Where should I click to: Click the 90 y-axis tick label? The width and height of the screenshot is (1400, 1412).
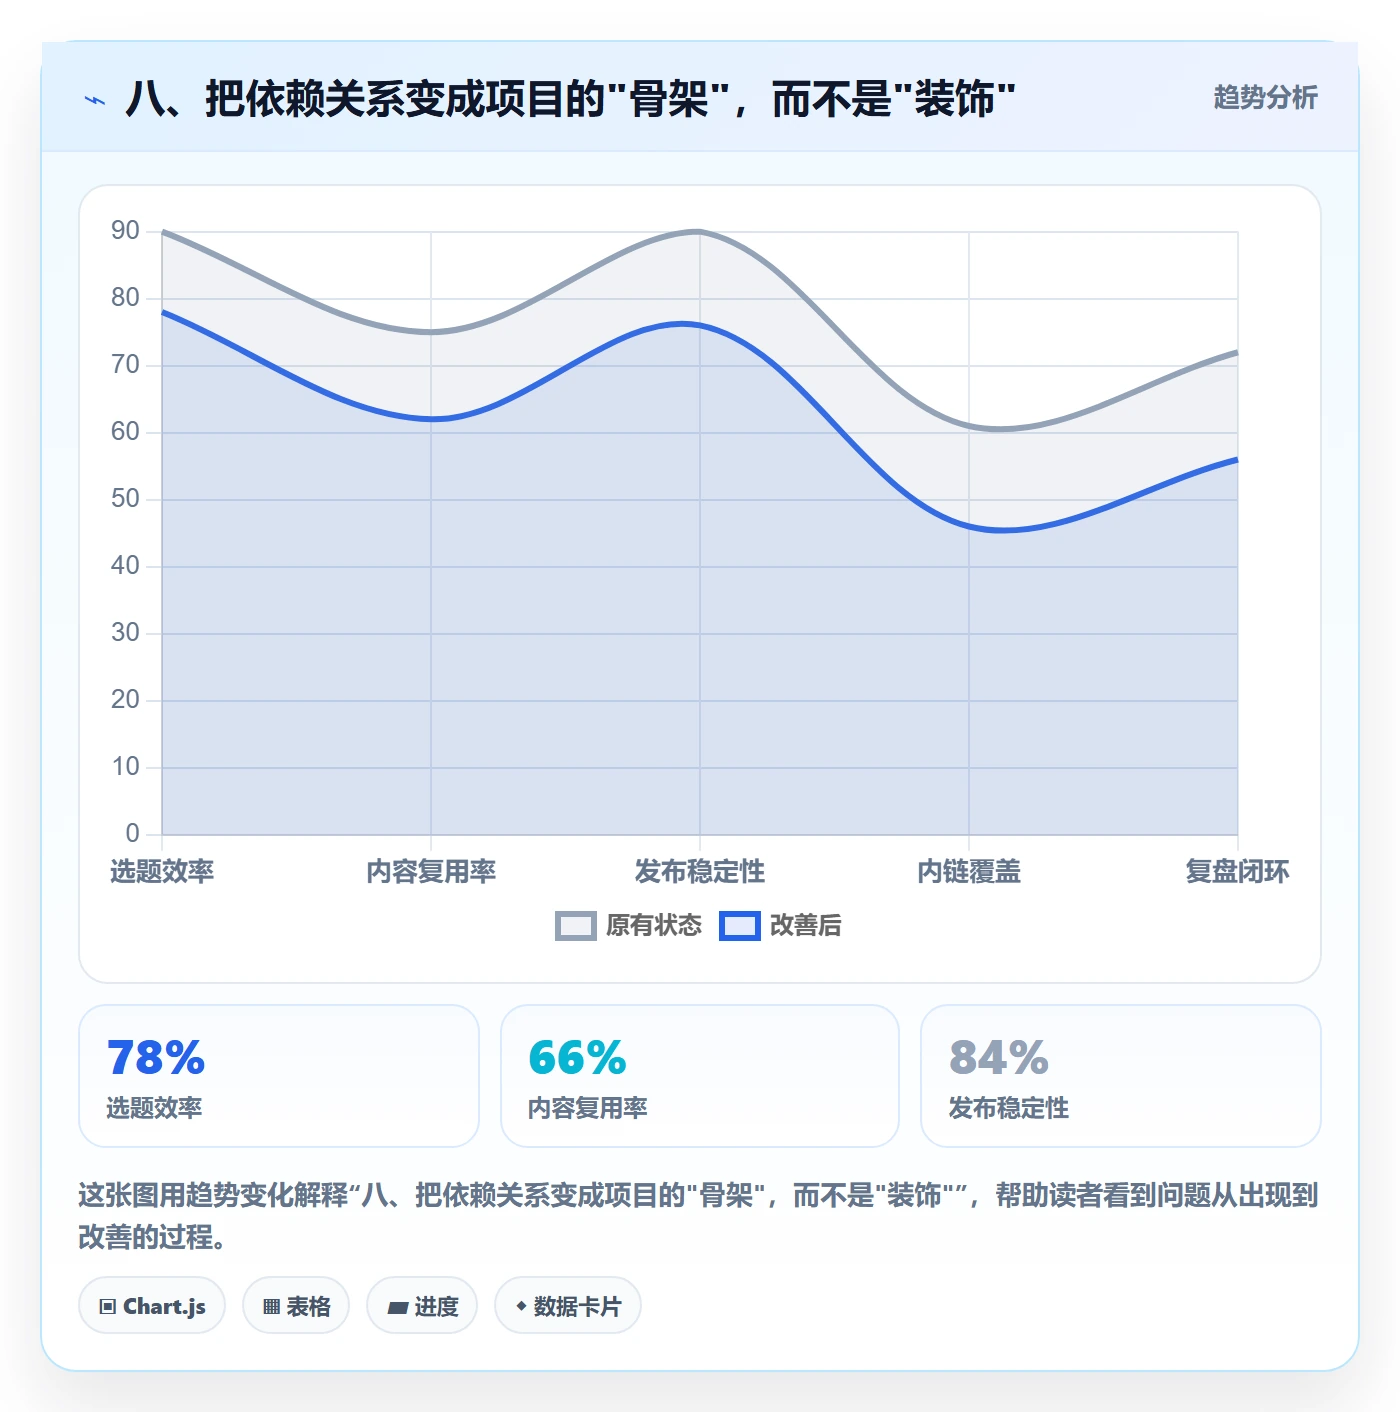125,231
